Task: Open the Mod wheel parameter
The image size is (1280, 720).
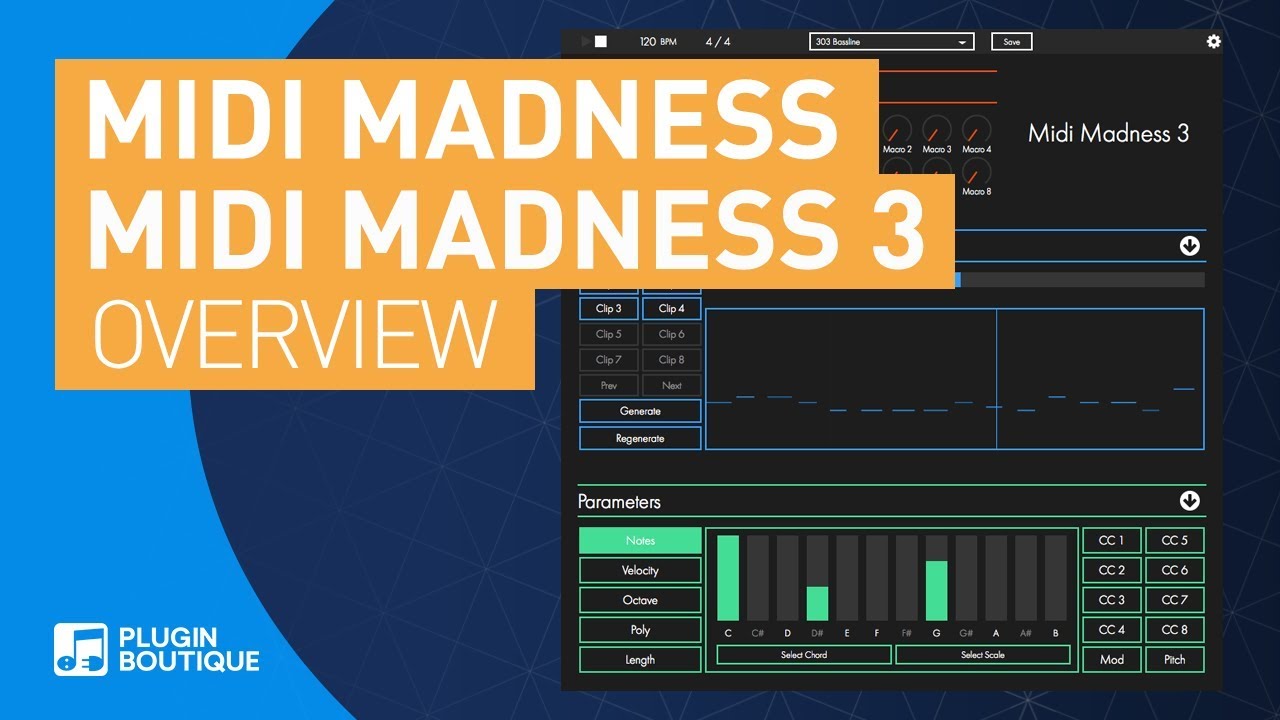Action: pyautogui.click(x=1112, y=660)
